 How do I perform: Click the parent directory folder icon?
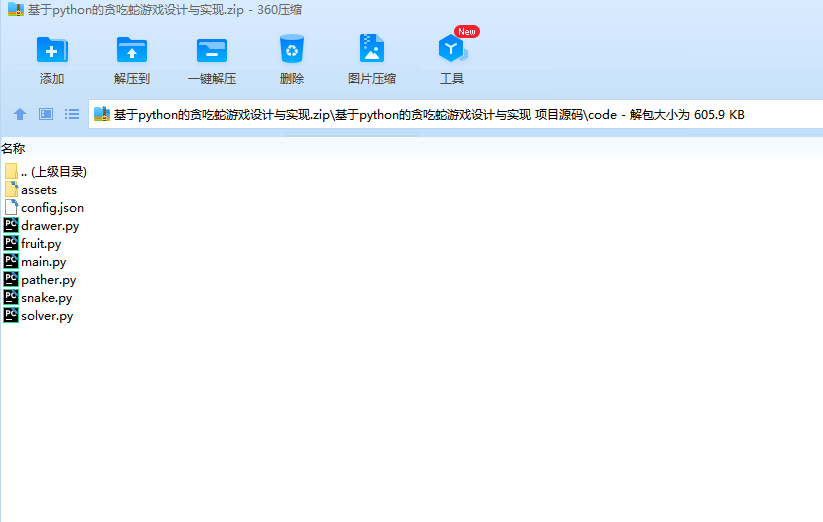point(11,171)
